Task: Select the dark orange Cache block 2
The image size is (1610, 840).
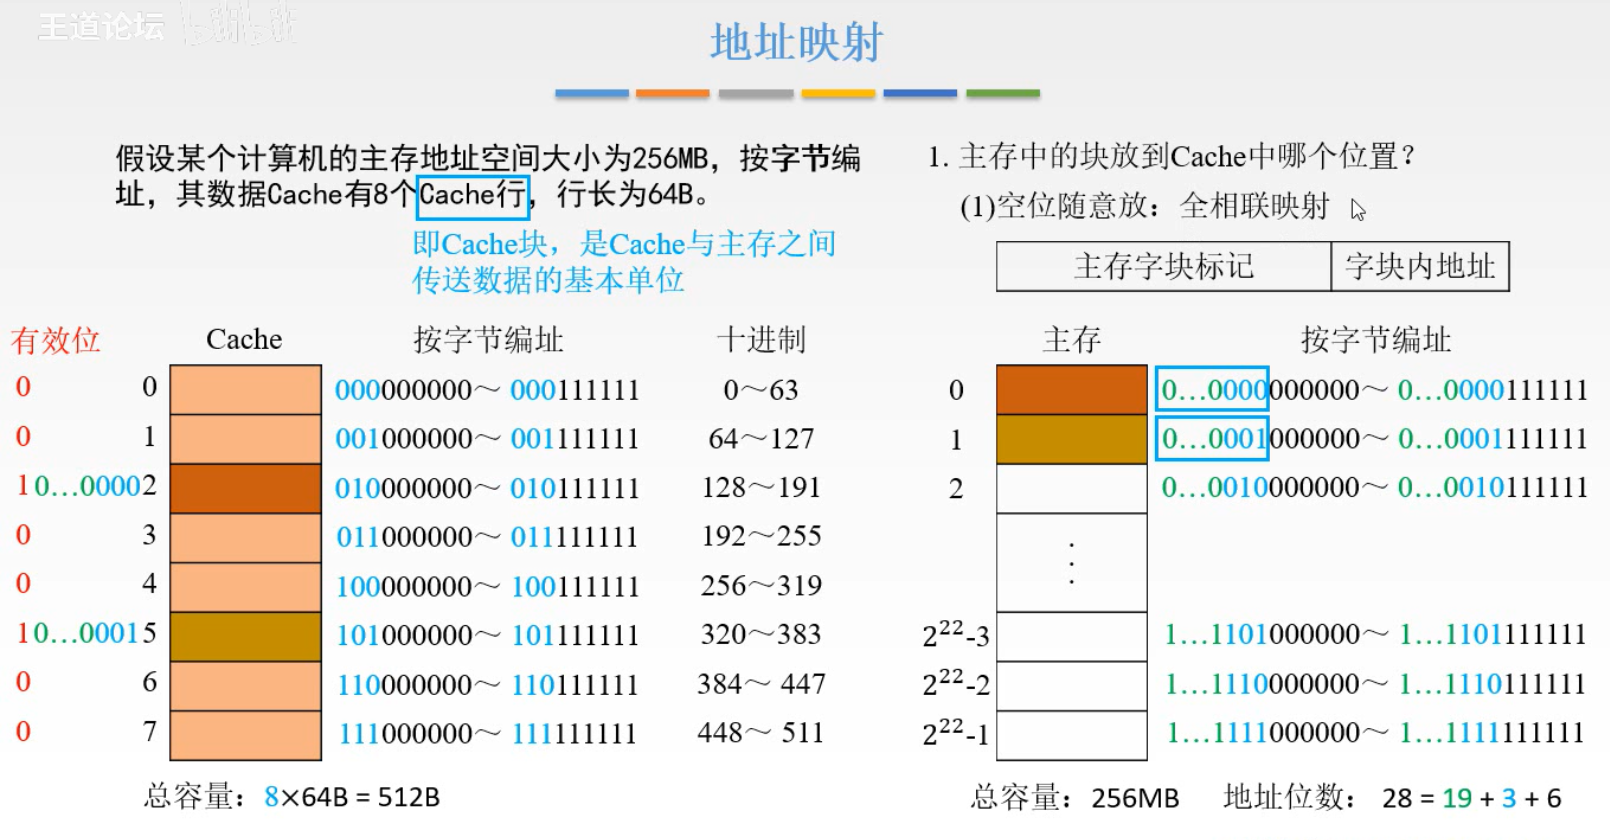Action: (246, 488)
